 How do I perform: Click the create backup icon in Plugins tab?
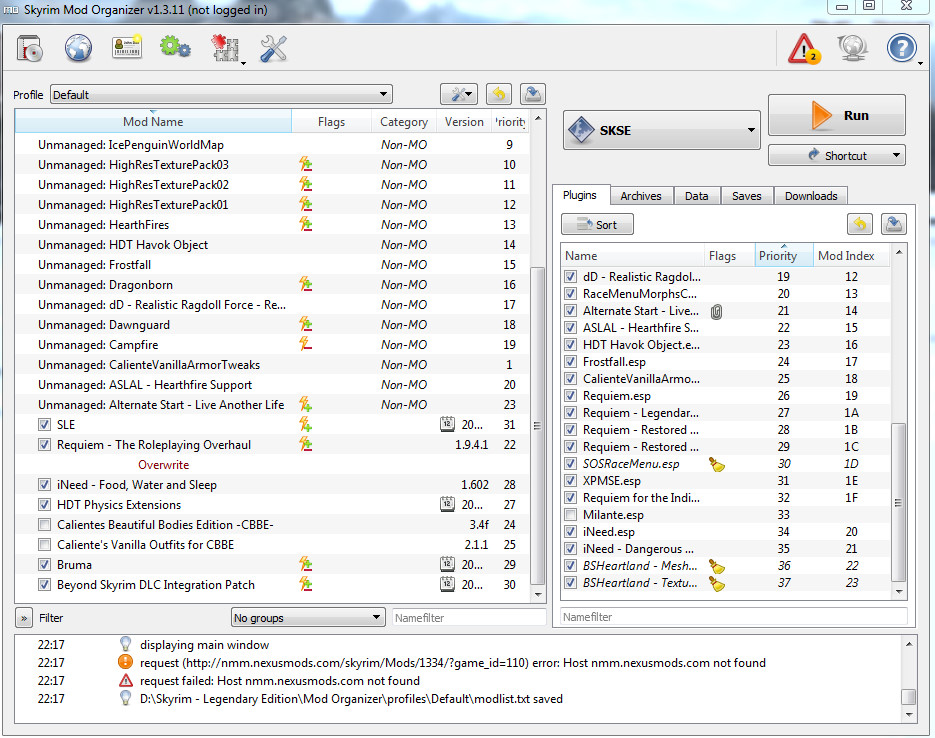pyautogui.click(x=894, y=224)
